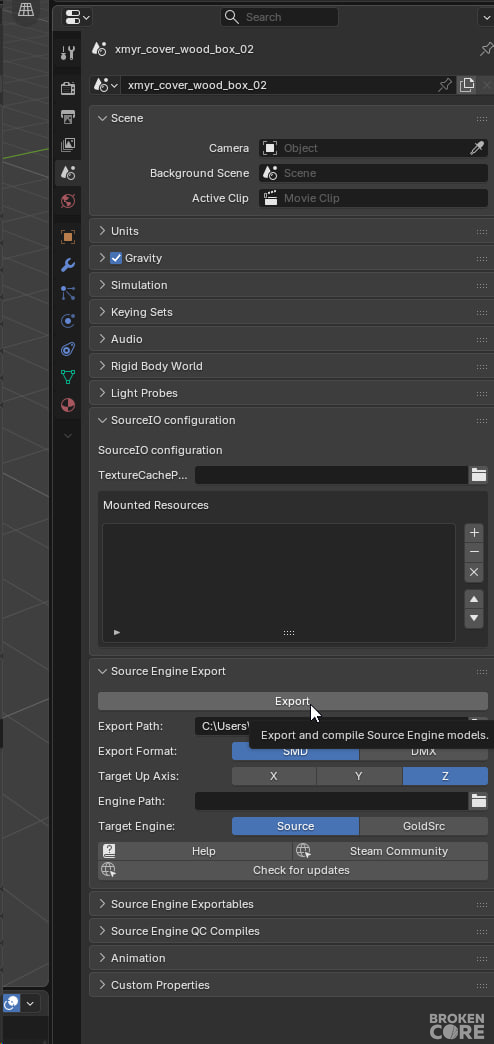Open the Physics properties tab
Viewport: 494px width, 1044px height.
[x=68, y=321]
